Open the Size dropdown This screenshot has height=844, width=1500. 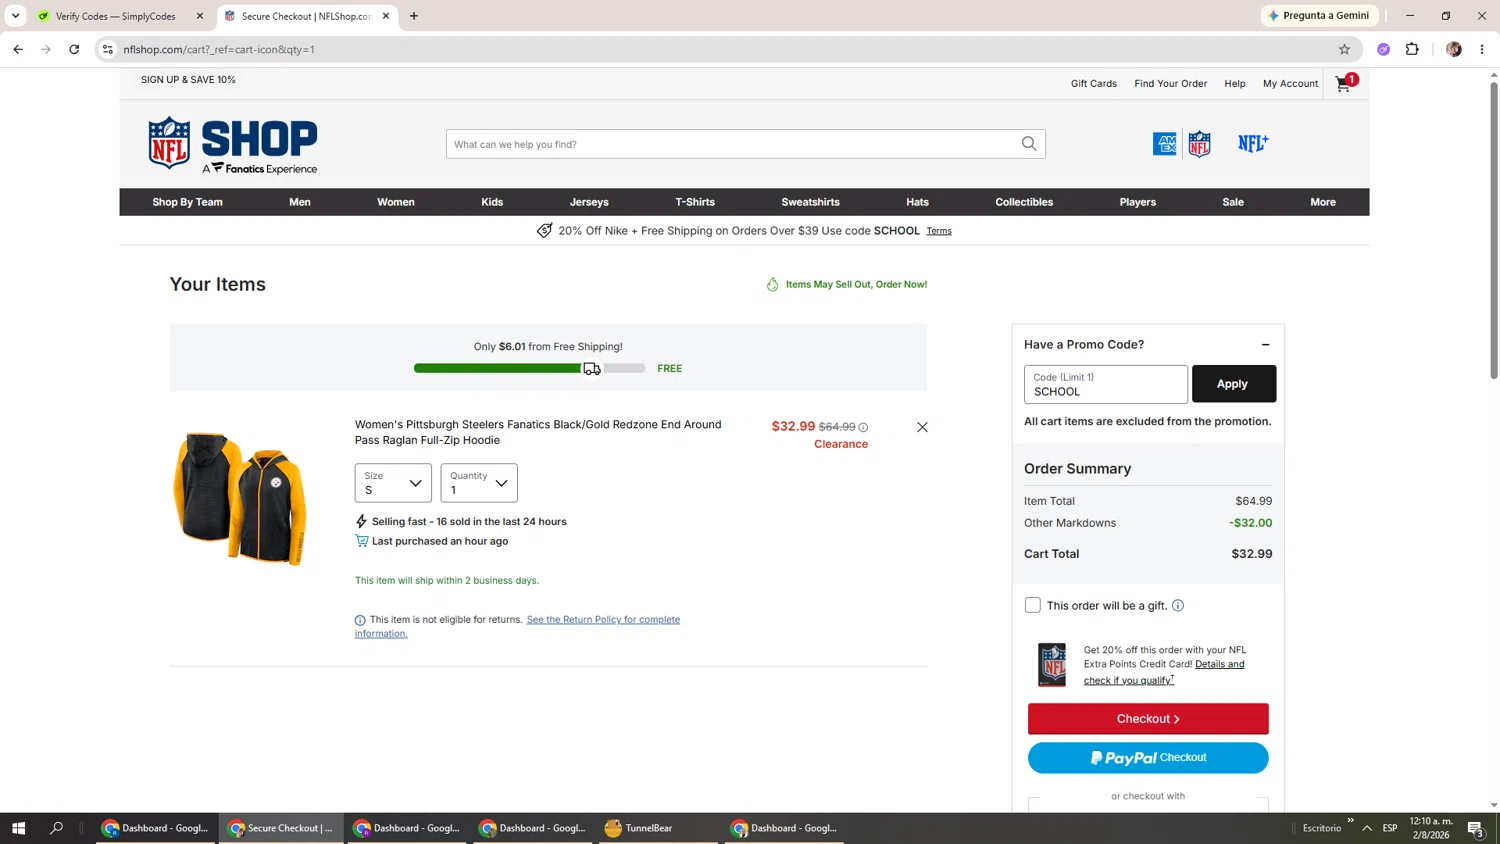pos(393,483)
